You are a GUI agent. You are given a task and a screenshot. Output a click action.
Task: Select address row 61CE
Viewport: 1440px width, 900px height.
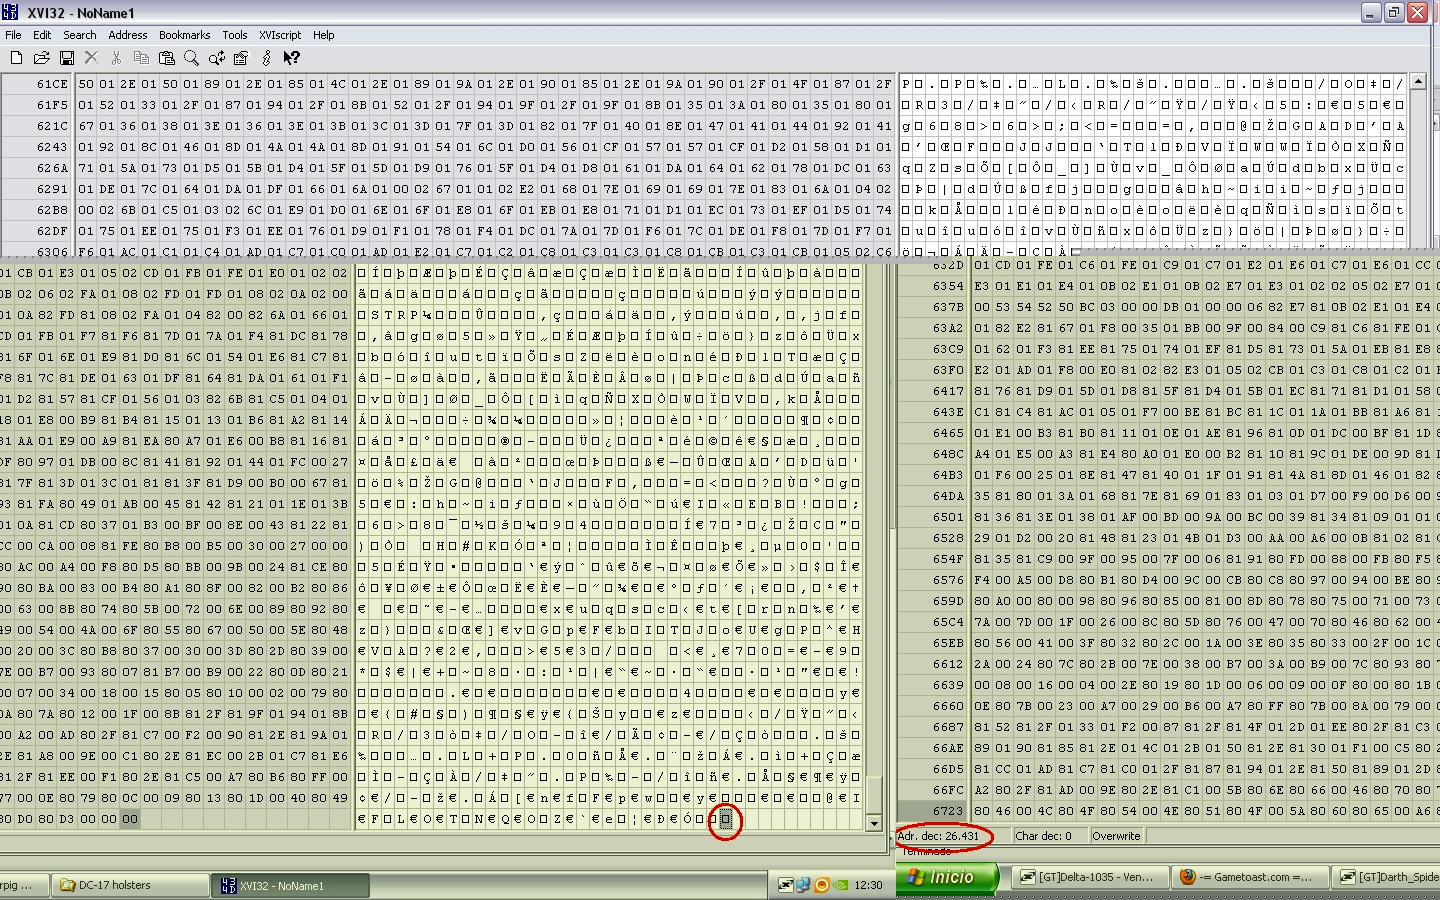(x=39, y=84)
